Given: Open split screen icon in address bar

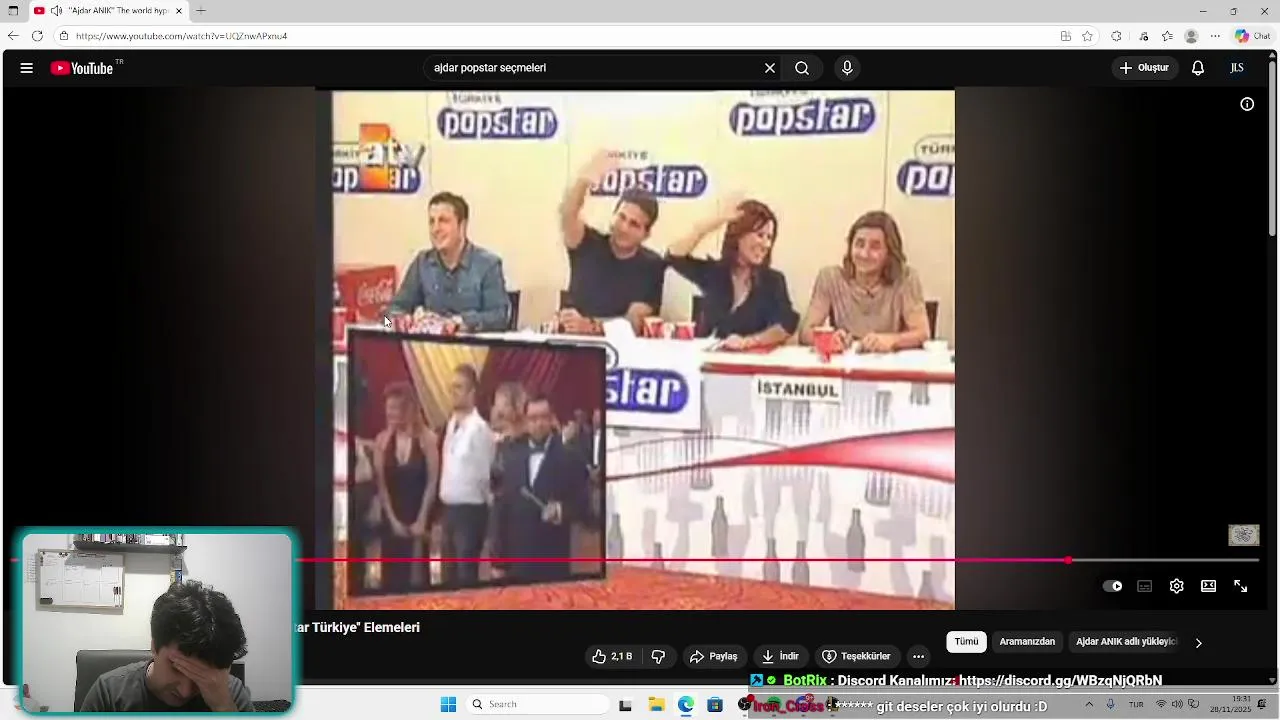Looking at the screenshot, I should tap(1066, 36).
